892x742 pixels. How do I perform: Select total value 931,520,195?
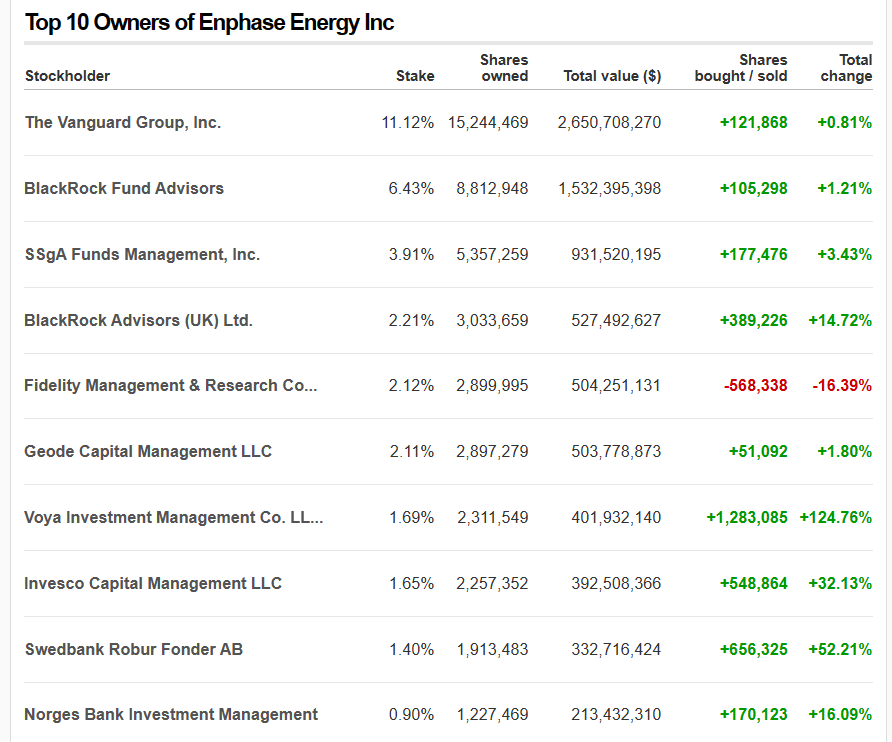click(616, 254)
